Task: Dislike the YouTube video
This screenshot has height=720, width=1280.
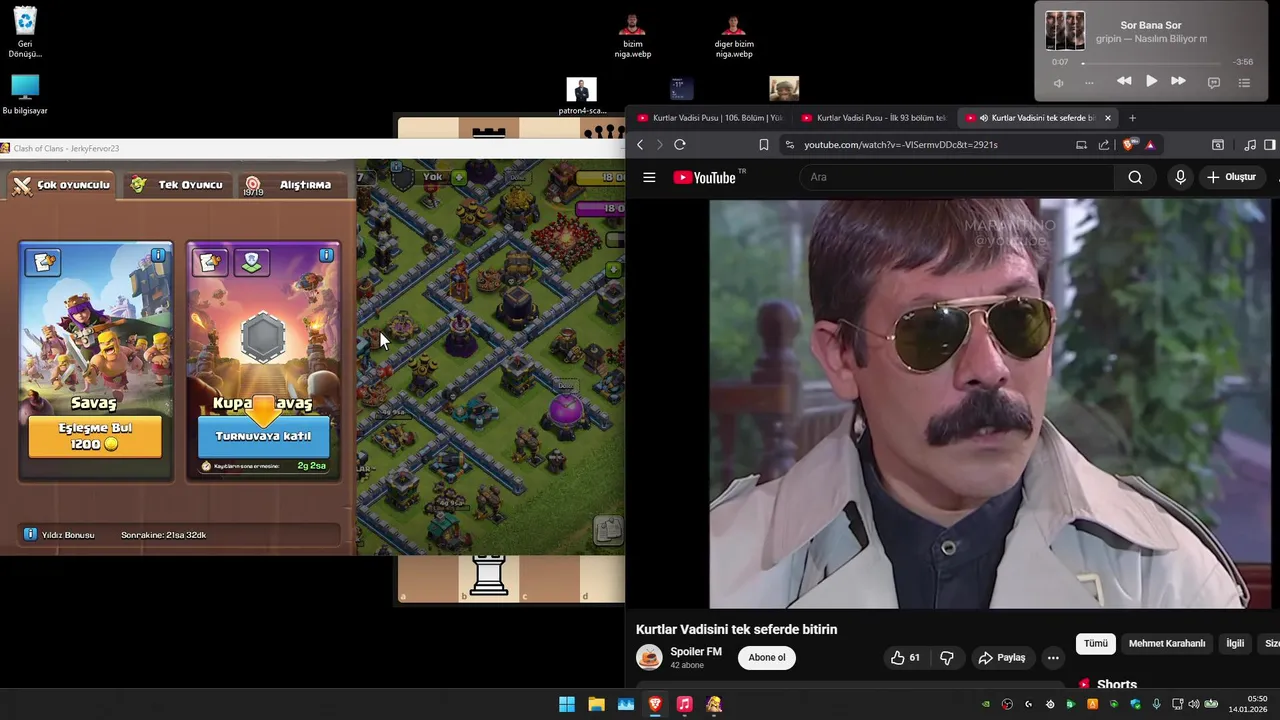Action: click(x=946, y=657)
